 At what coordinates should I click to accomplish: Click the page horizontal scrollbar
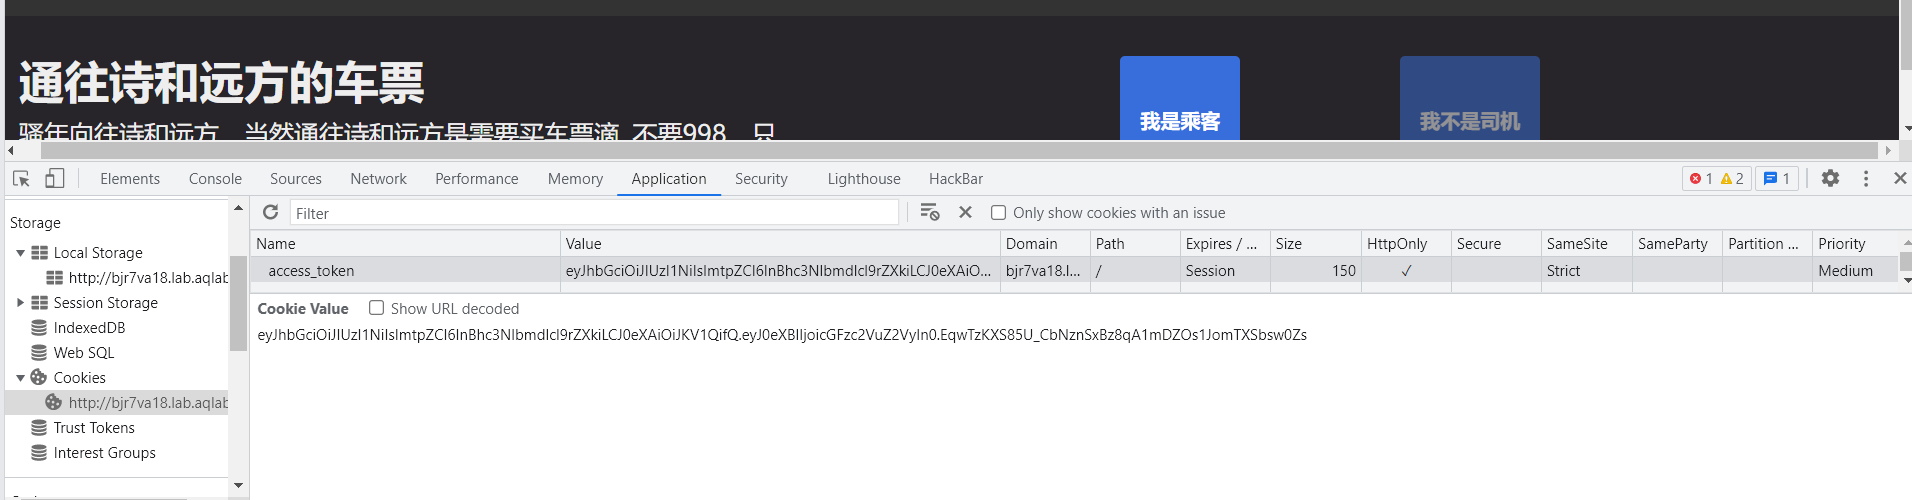(x=959, y=150)
